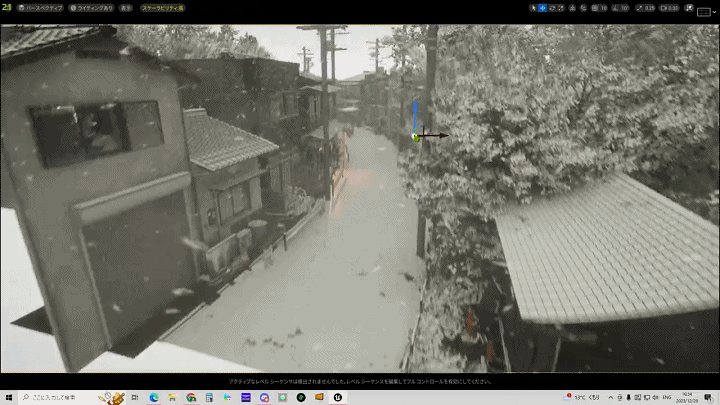
Task: Toggle rotation angle snapping
Action: tap(616, 8)
